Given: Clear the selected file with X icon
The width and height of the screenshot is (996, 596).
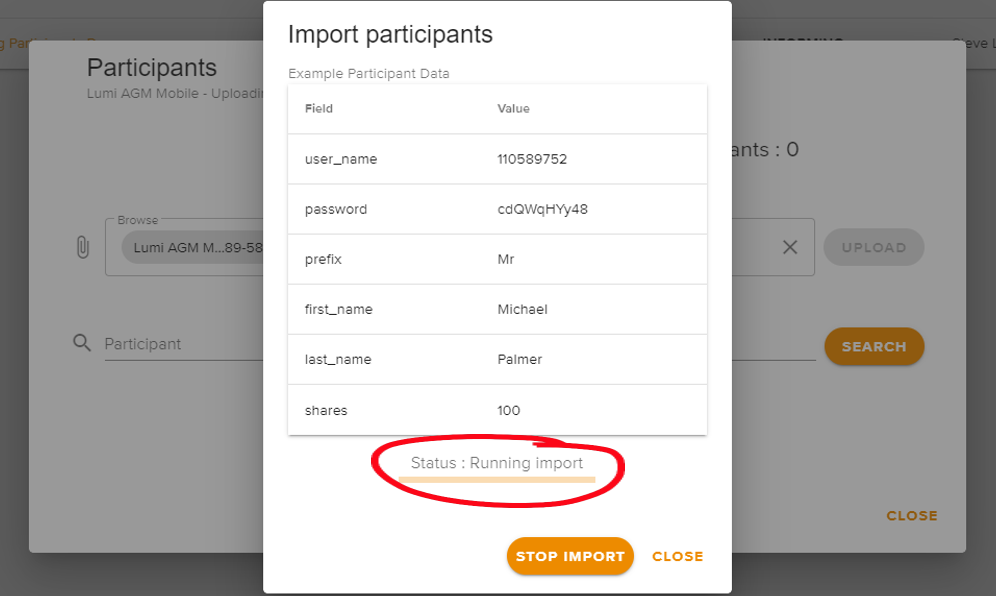Looking at the screenshot, I should tap(790, 247).
